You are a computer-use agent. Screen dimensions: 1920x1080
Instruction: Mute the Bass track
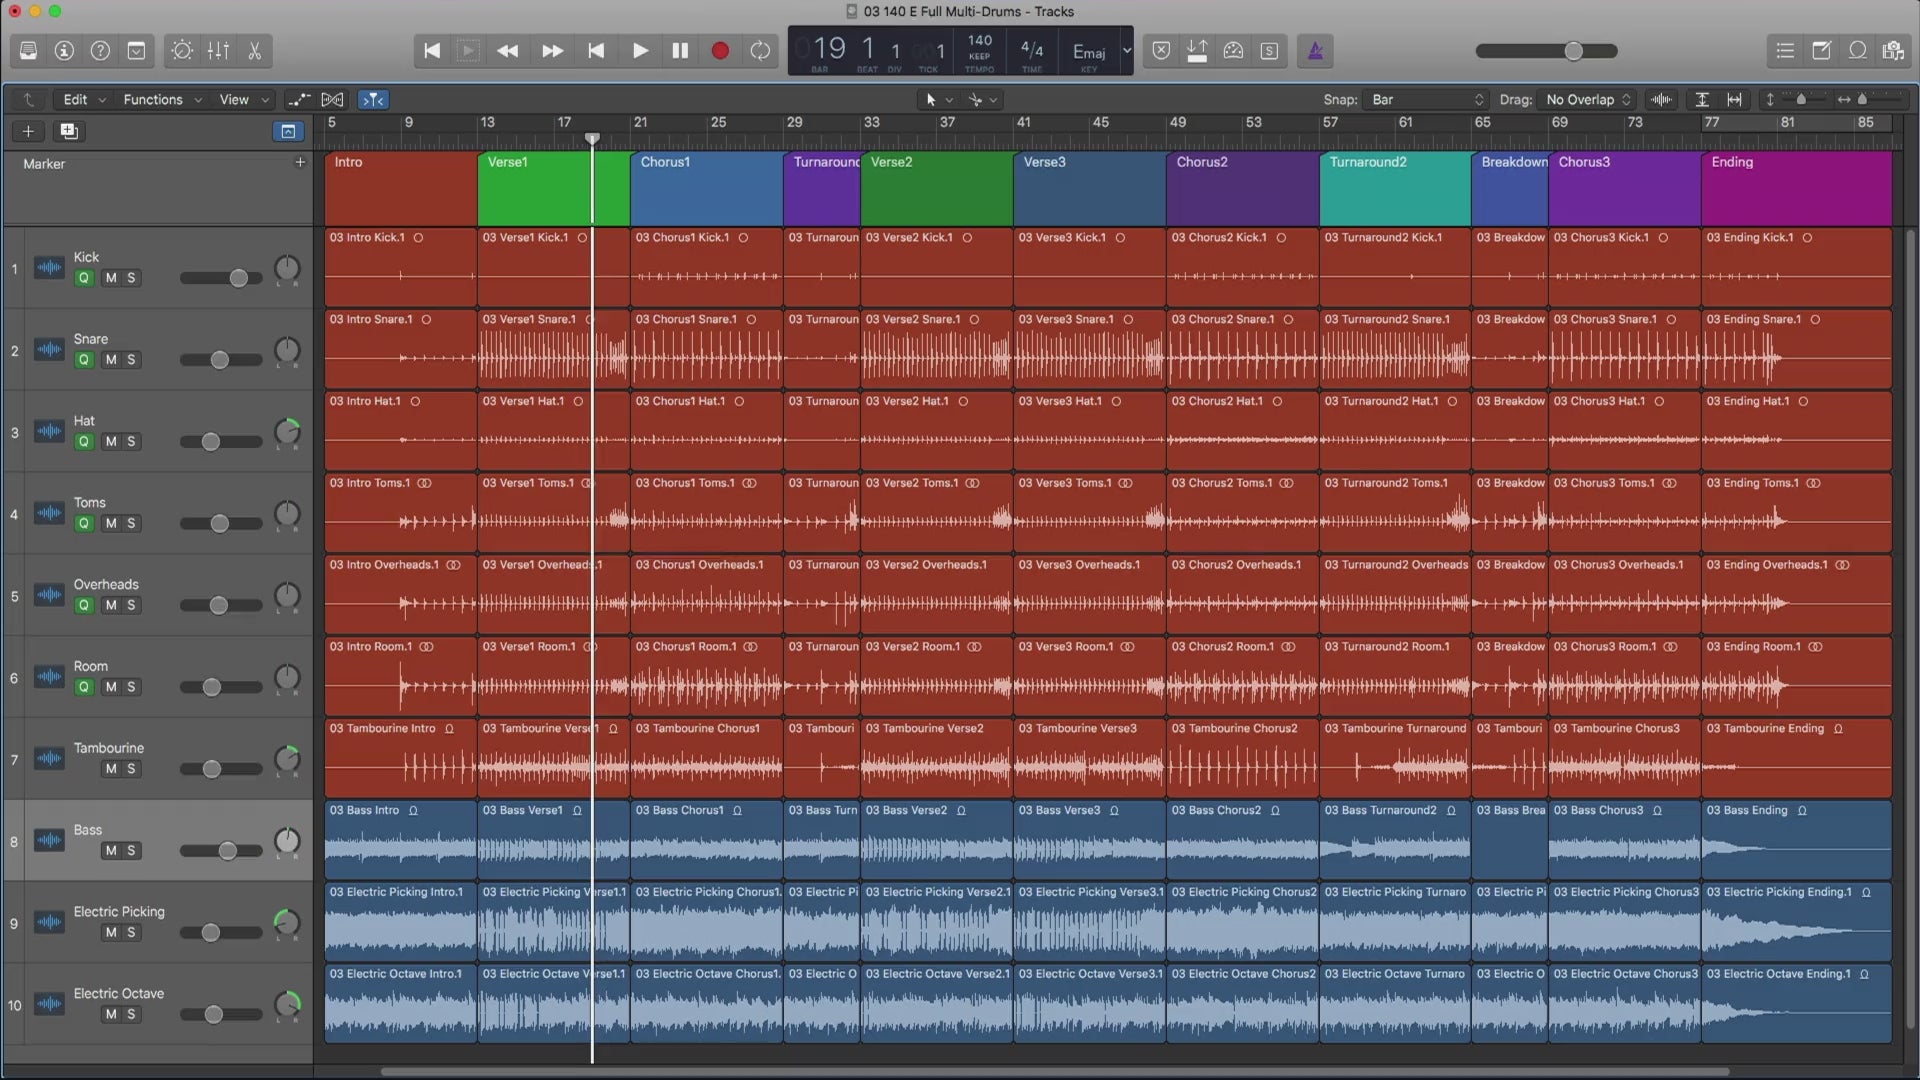(110, 851)
